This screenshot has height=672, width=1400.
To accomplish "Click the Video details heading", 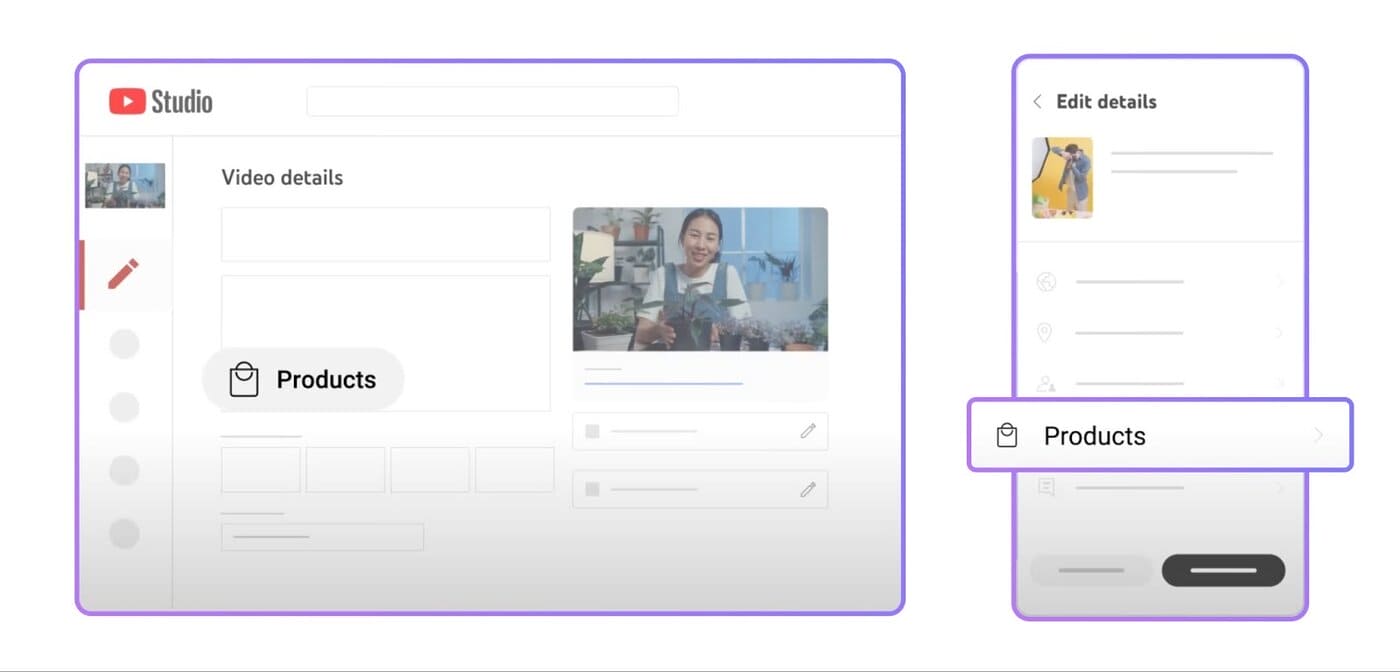I will [x=282, y=178].
